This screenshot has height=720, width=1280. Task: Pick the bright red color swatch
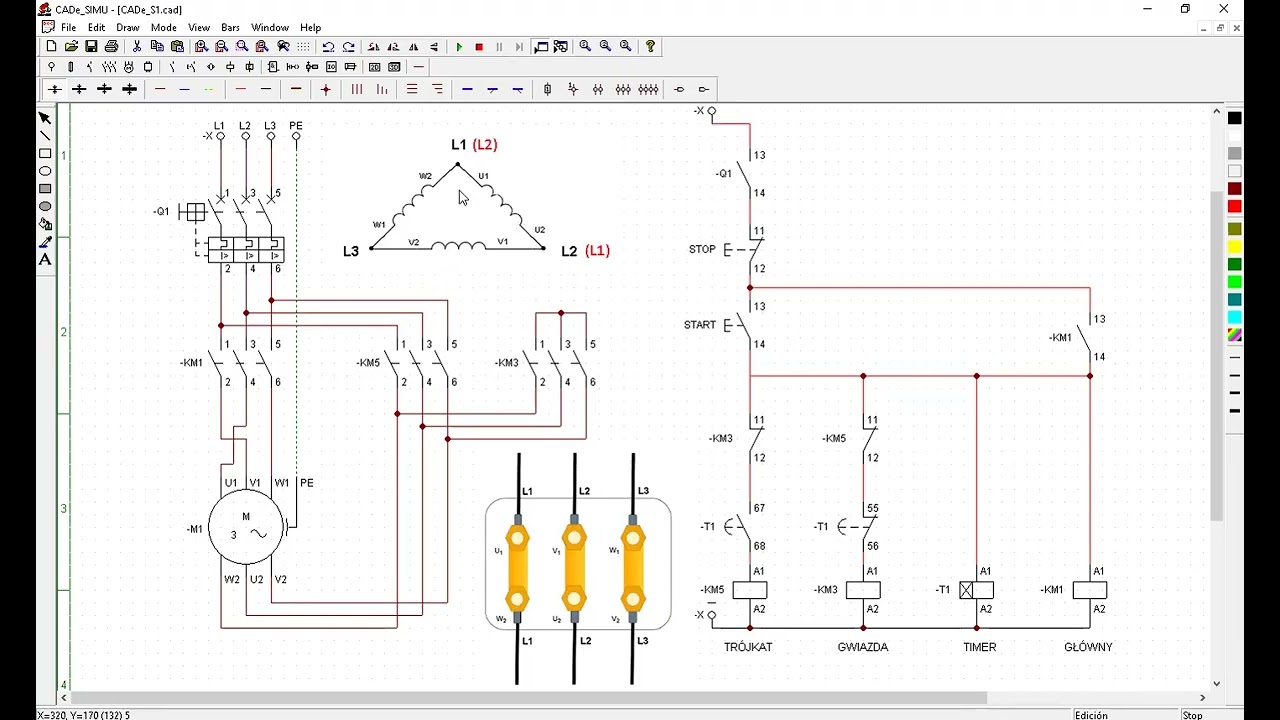coord(1235,207)
